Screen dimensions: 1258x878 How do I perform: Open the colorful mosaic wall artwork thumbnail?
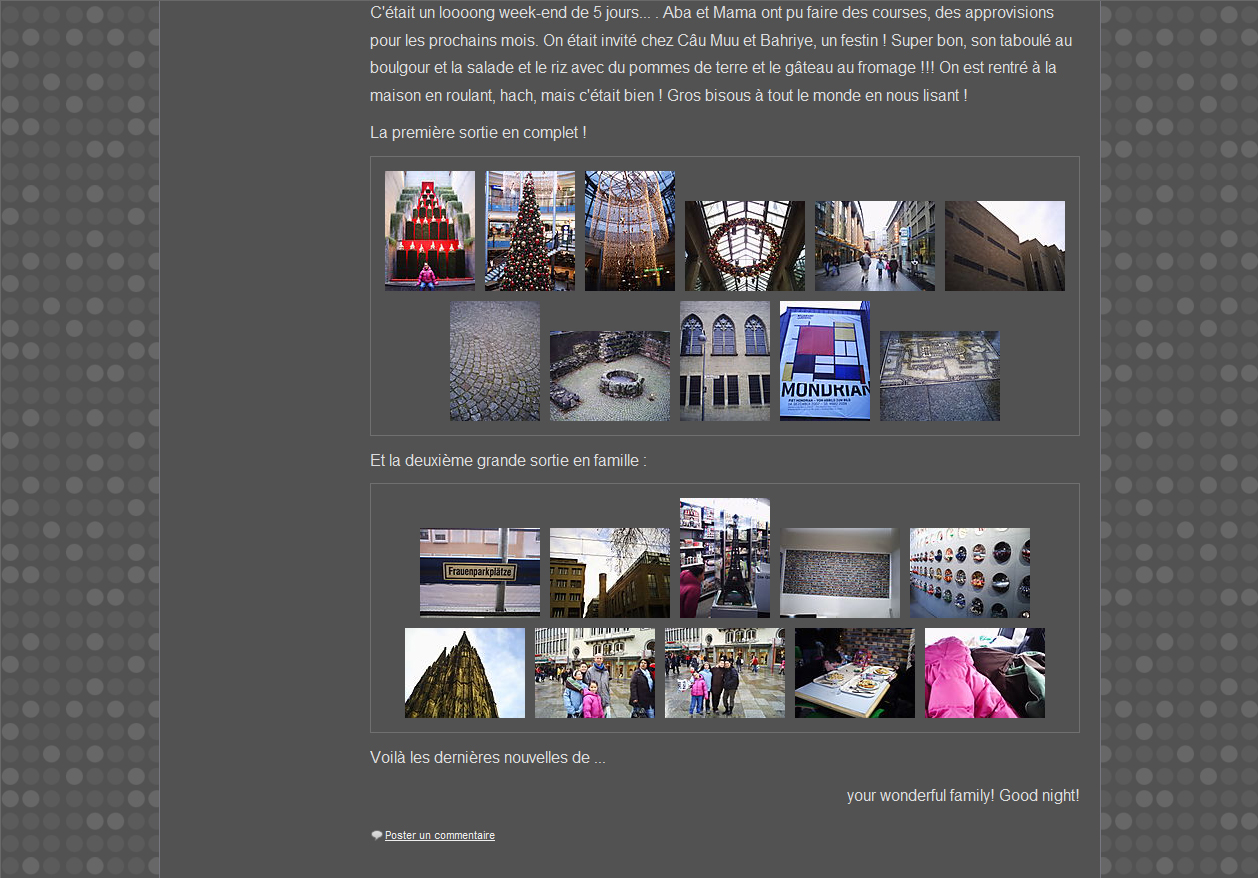[x=840, y=573]
